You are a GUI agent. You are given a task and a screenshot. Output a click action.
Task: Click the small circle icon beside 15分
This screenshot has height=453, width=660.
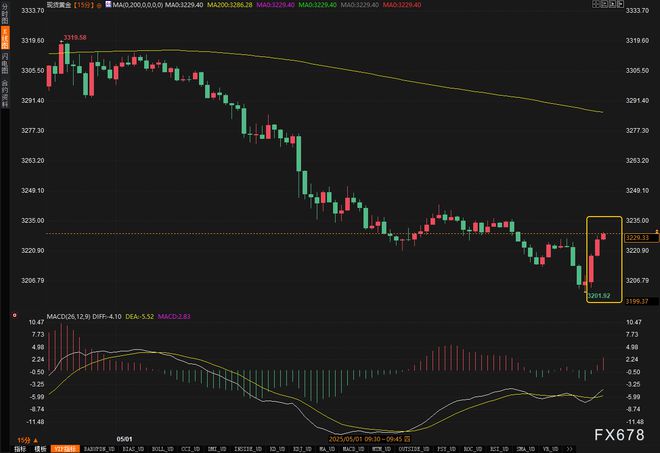[99, 5]
